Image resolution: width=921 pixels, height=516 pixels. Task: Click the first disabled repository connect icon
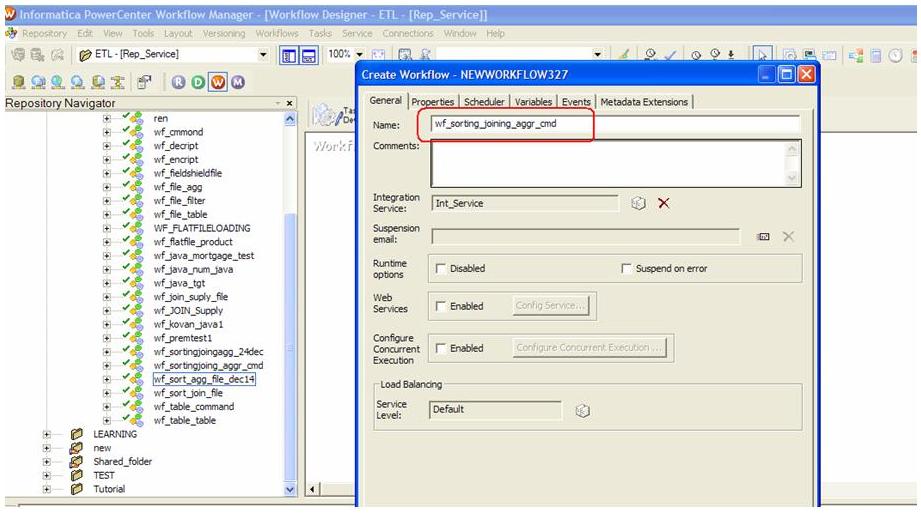(x=18, y=55)
